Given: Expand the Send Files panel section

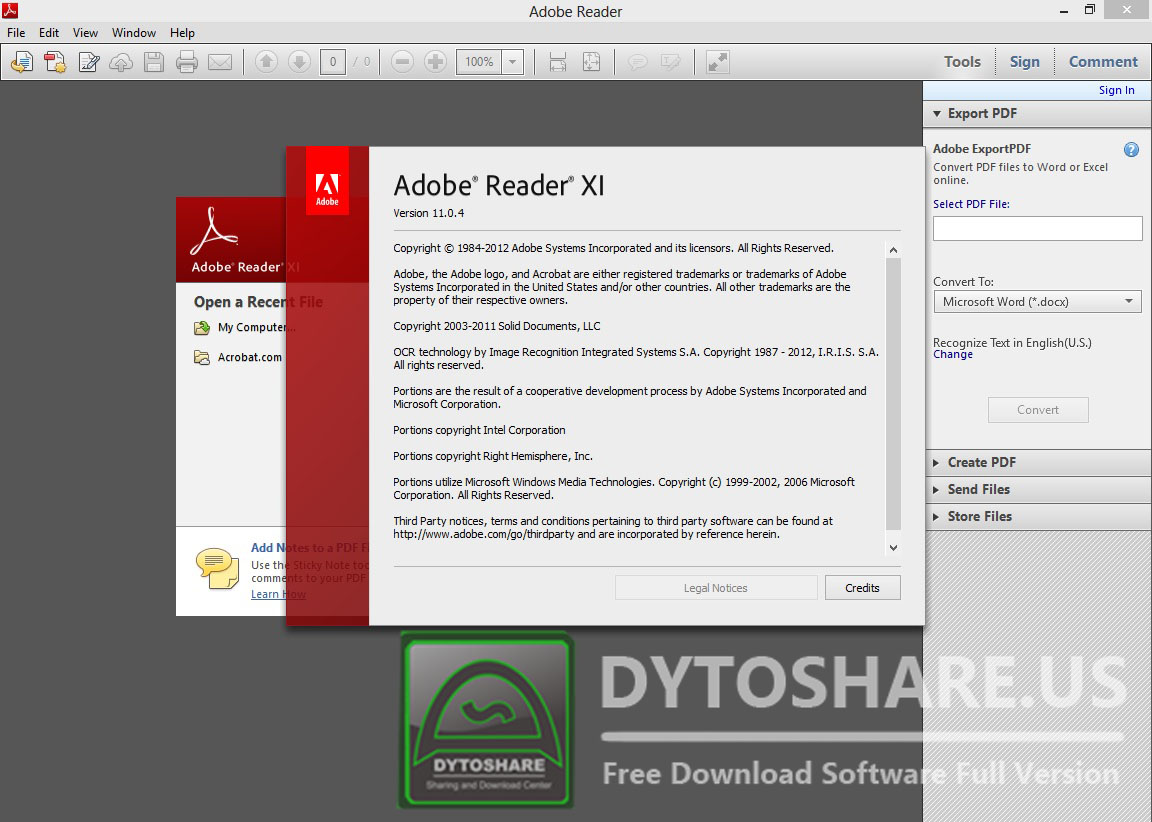Looking at the screenshot, I should (x=936, y=490).
